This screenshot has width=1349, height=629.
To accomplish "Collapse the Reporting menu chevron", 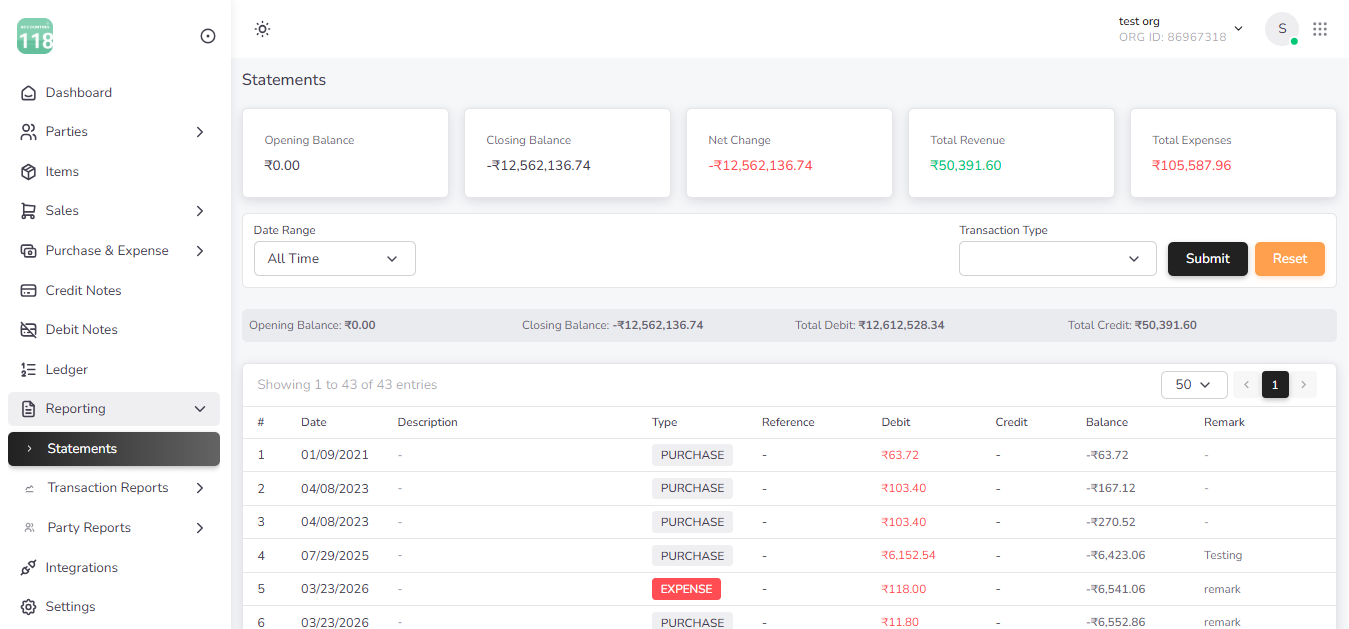I will (200, 409).
